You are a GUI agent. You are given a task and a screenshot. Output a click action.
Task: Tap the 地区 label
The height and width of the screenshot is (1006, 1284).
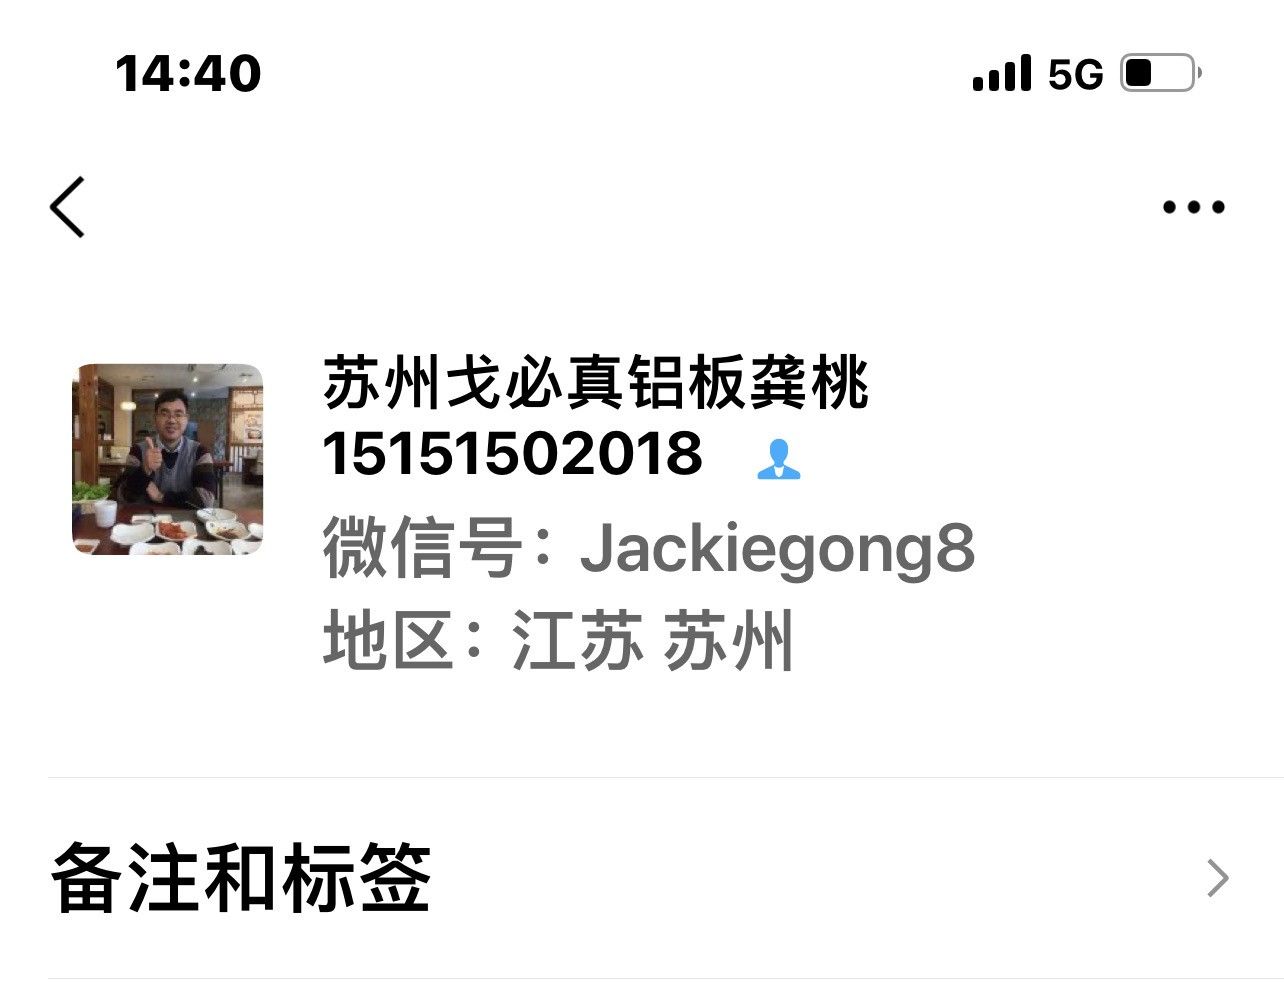(x=388, y=640)
